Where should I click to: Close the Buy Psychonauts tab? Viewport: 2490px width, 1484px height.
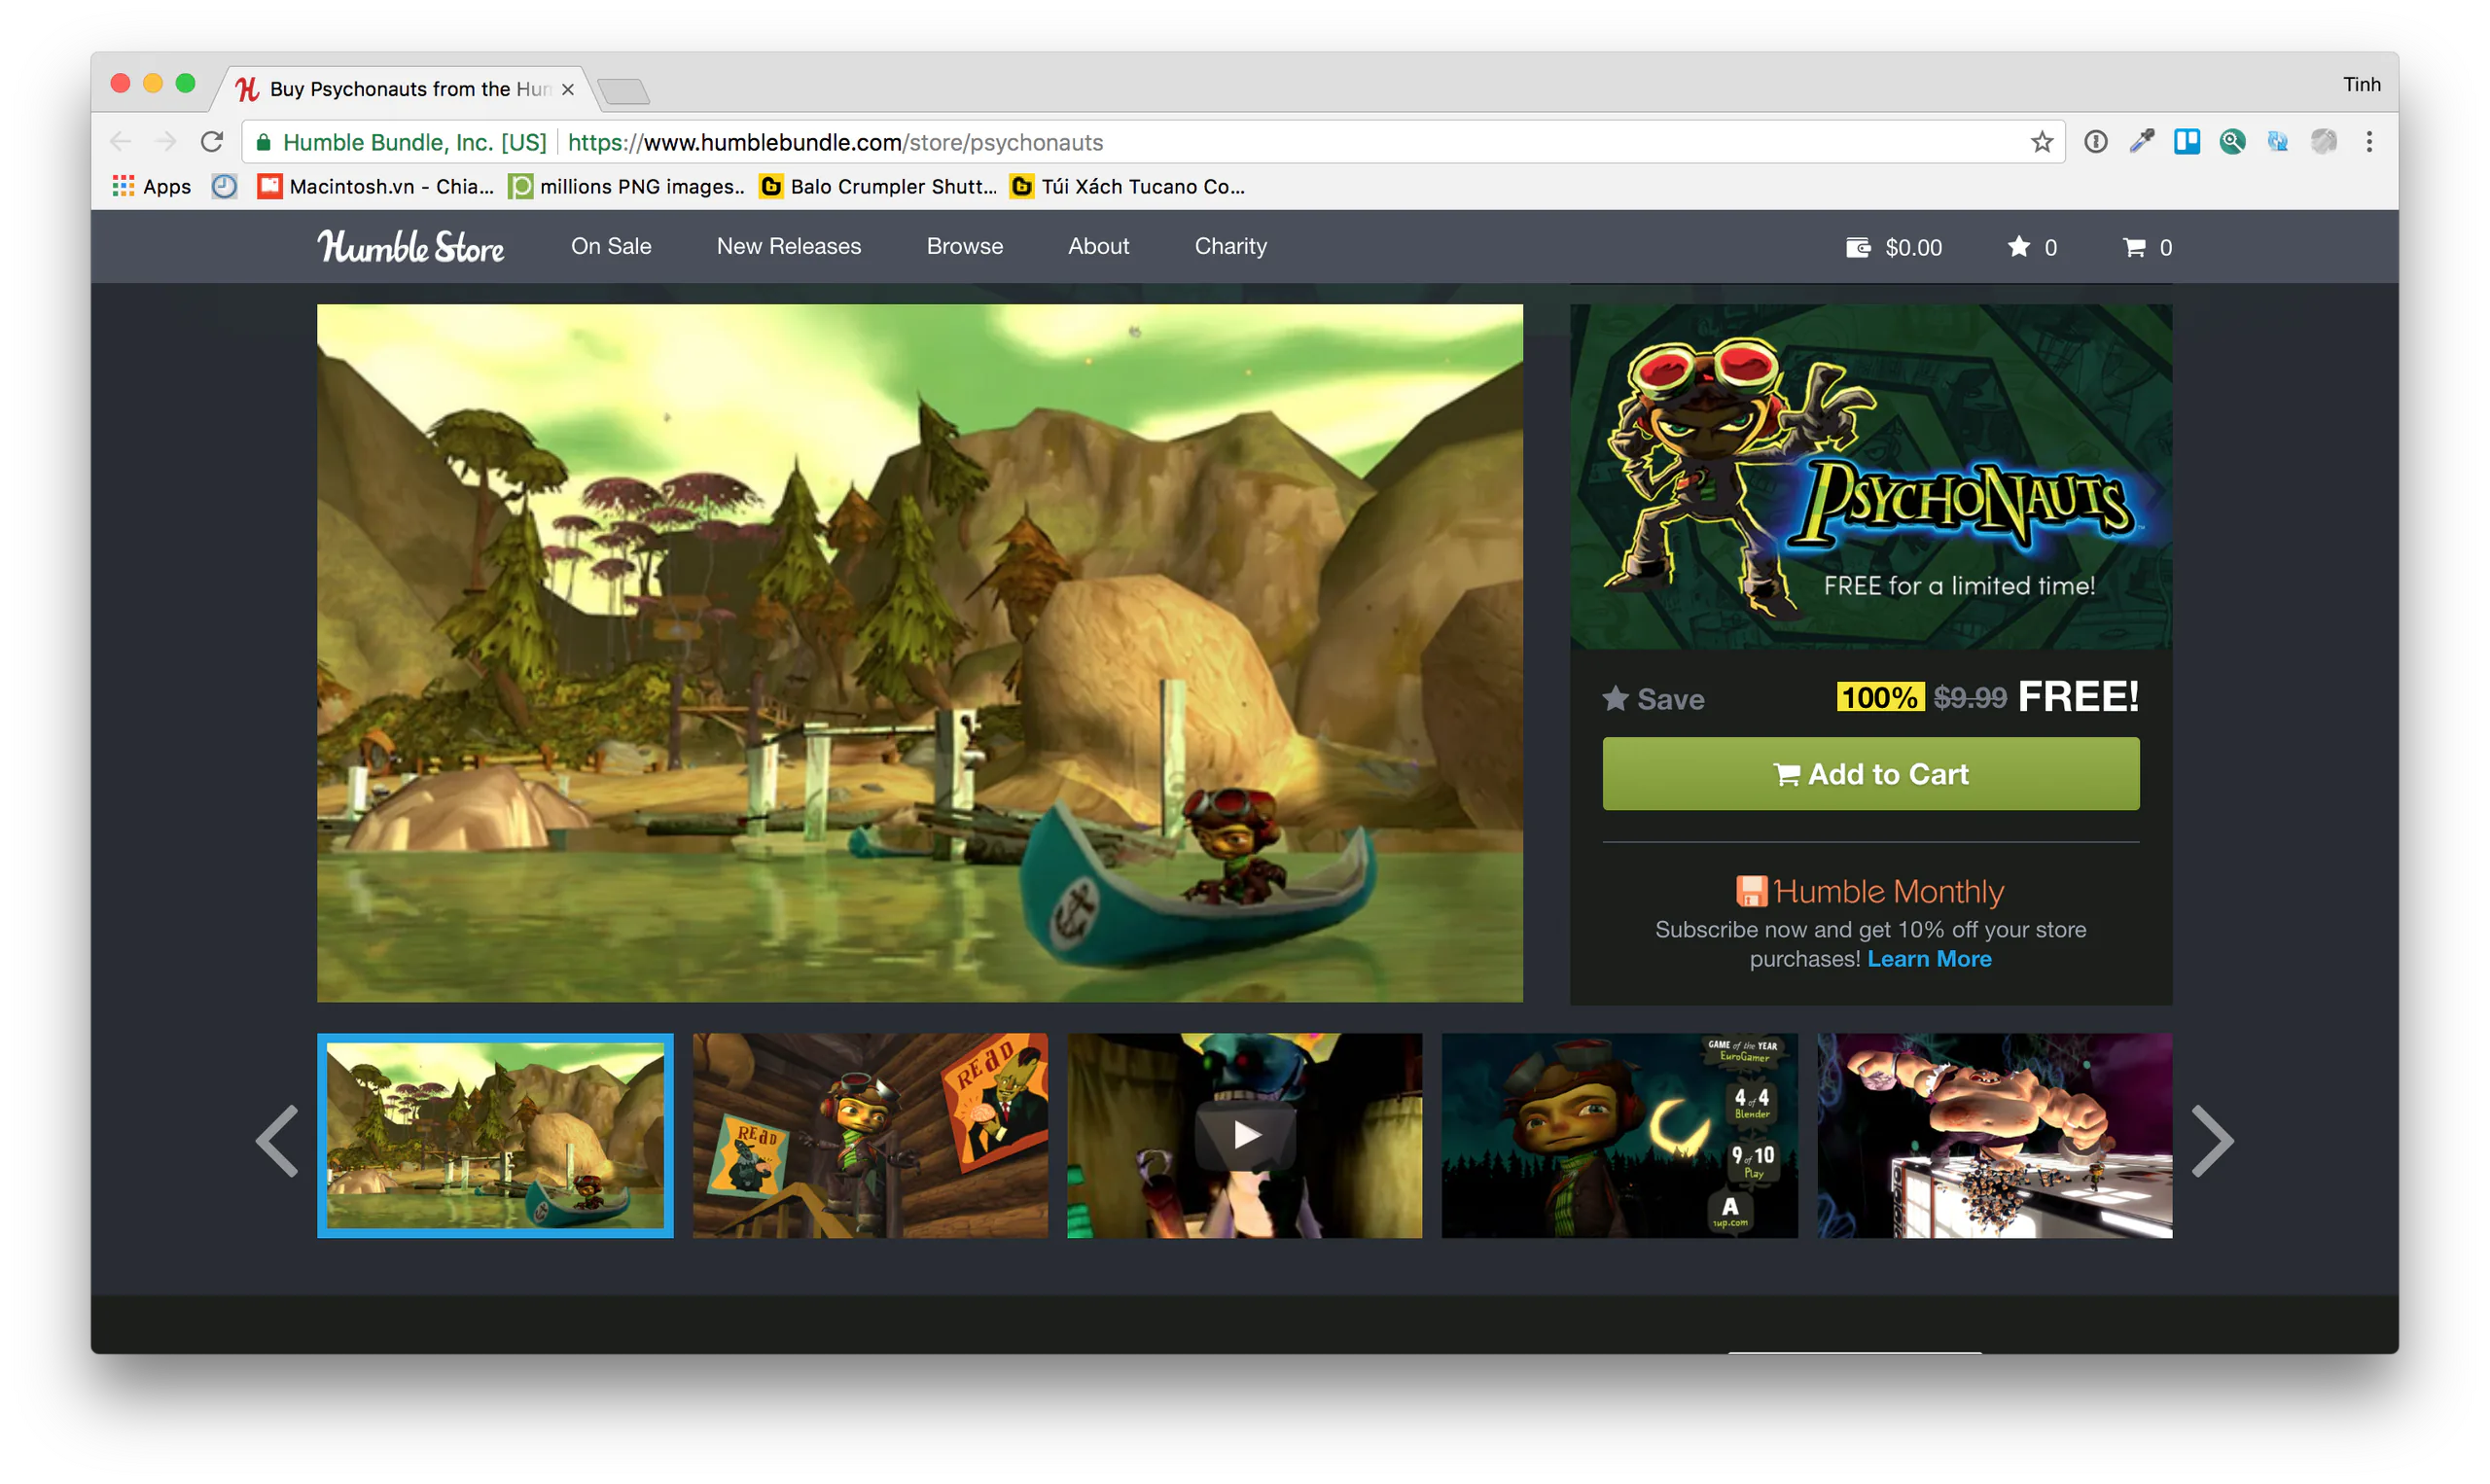[x=568, y=89]
